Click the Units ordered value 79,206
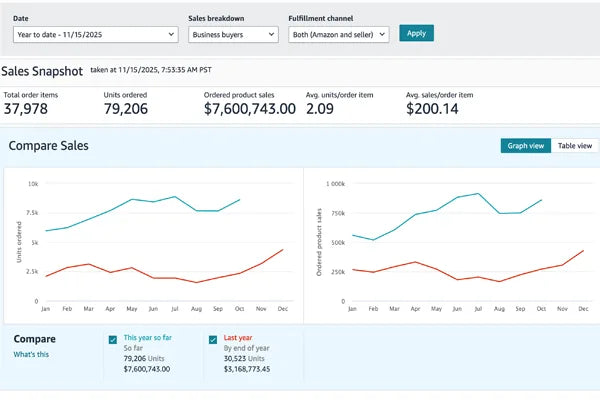 point(126,109)
